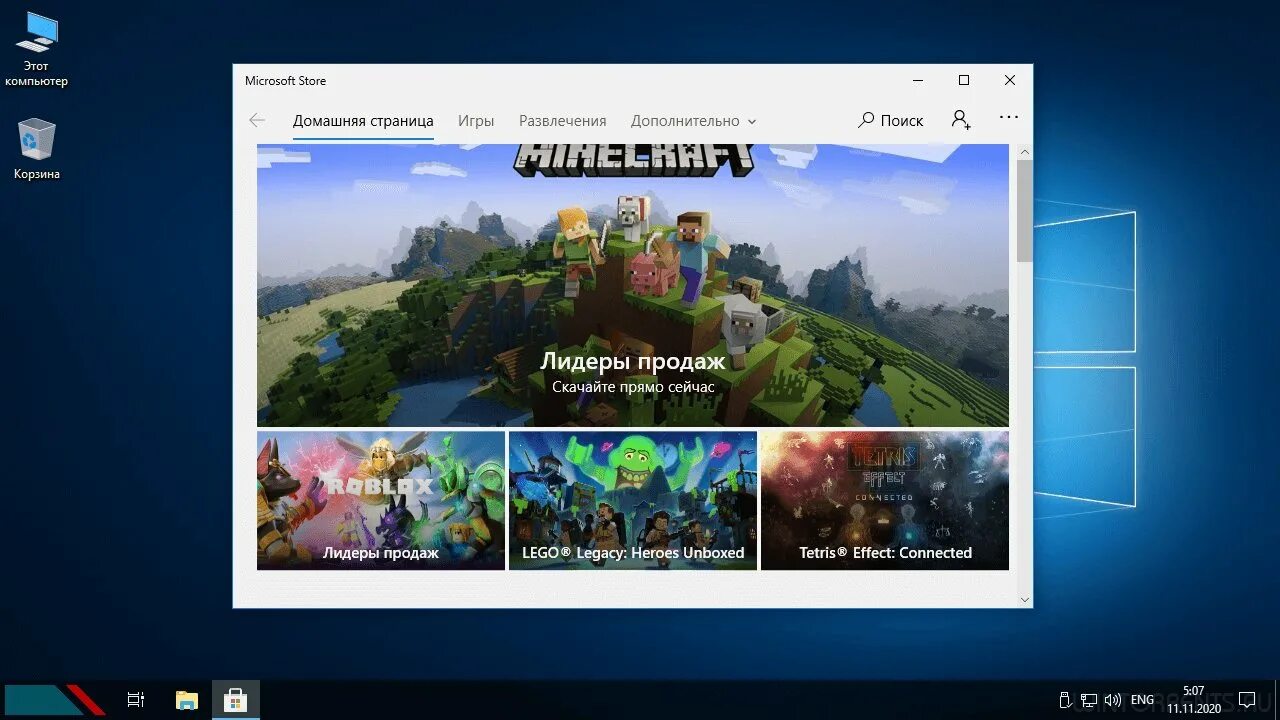Open This PC desktop icon
Image resolution: width=1280 pixels, height=720 pixels.
[37, 49]
